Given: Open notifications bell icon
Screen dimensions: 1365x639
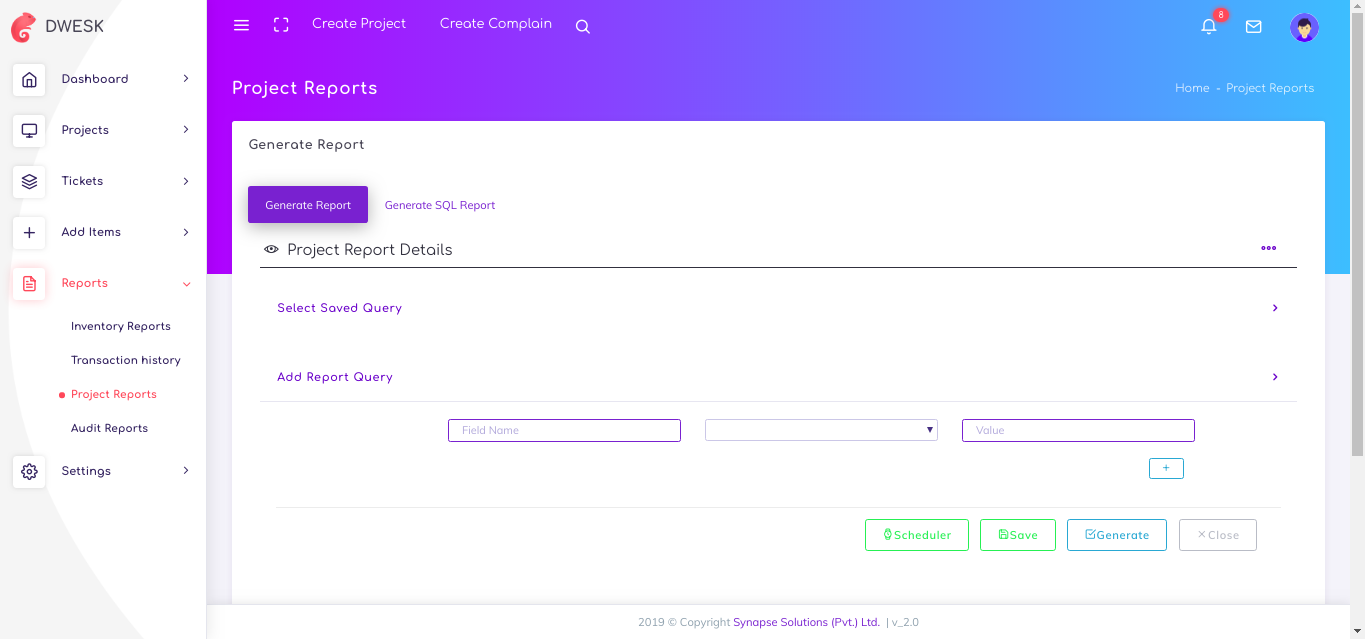Looking at the screenshot, I should [x=1209, y=27].
